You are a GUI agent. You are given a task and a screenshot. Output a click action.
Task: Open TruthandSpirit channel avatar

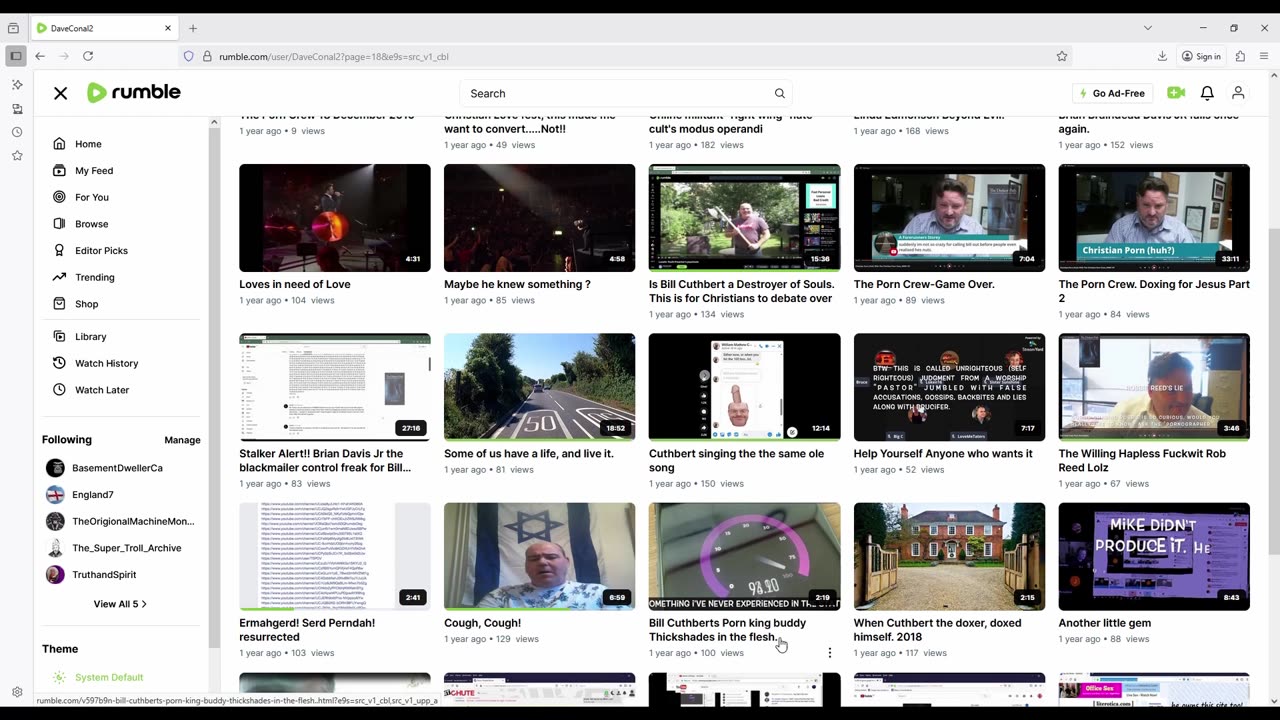(55, 575)
